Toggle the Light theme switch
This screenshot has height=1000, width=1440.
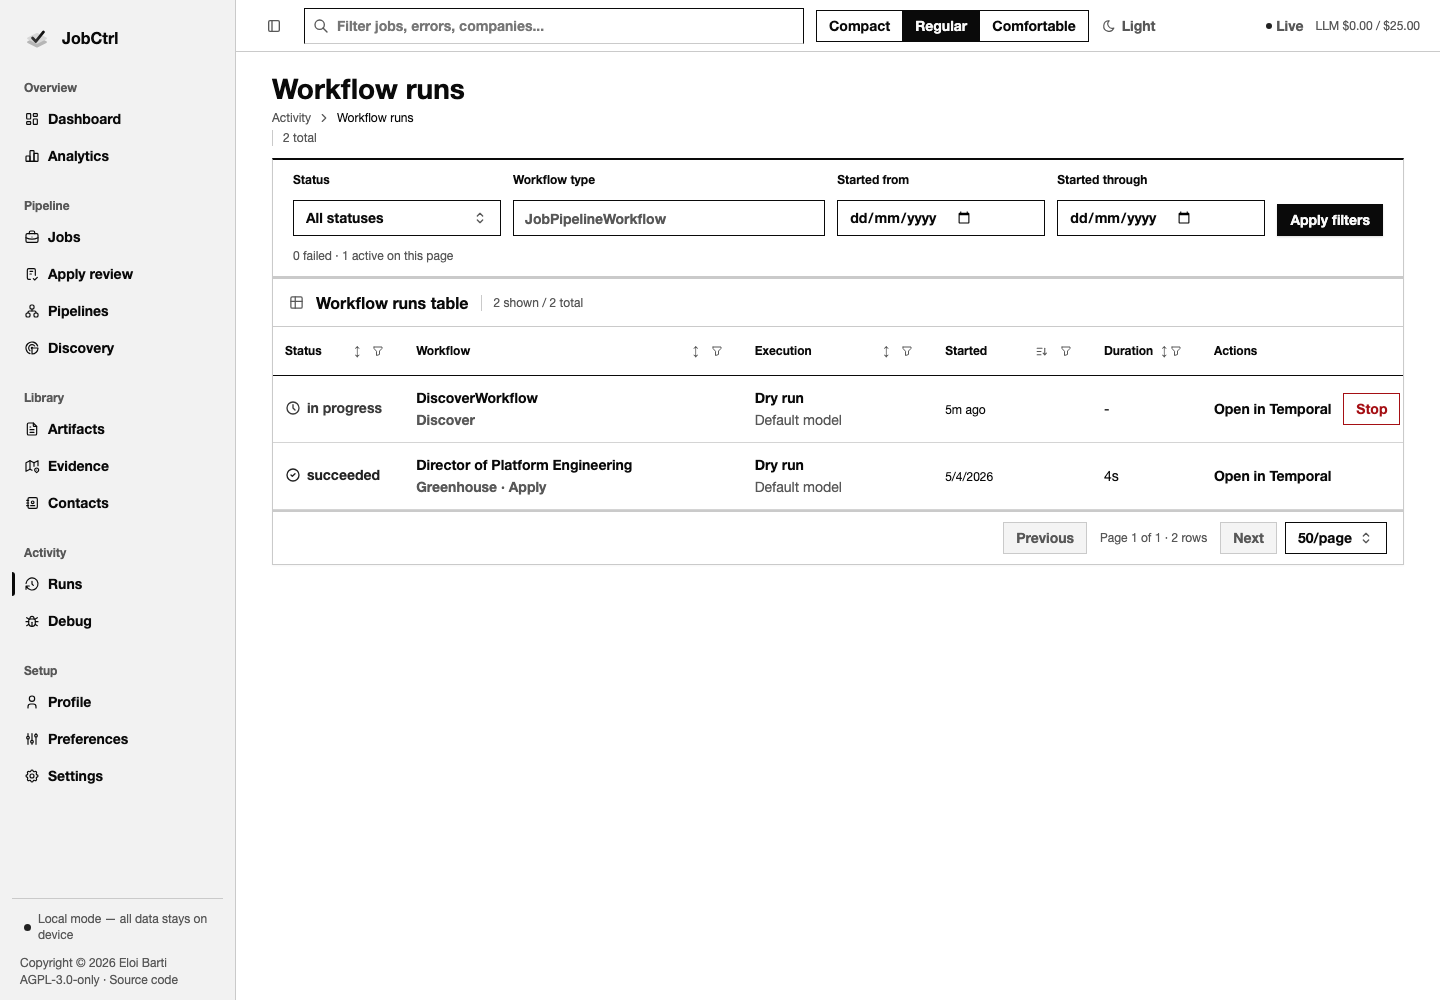click(x=1129, y=26)
